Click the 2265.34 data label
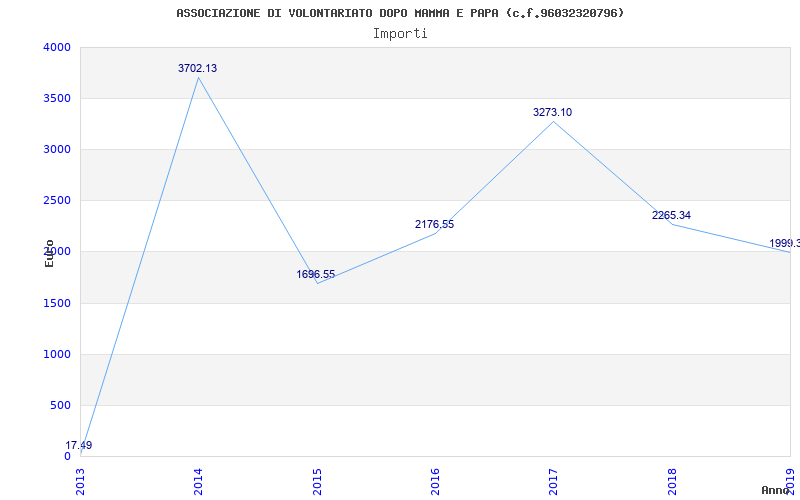 tap(671, 215)
